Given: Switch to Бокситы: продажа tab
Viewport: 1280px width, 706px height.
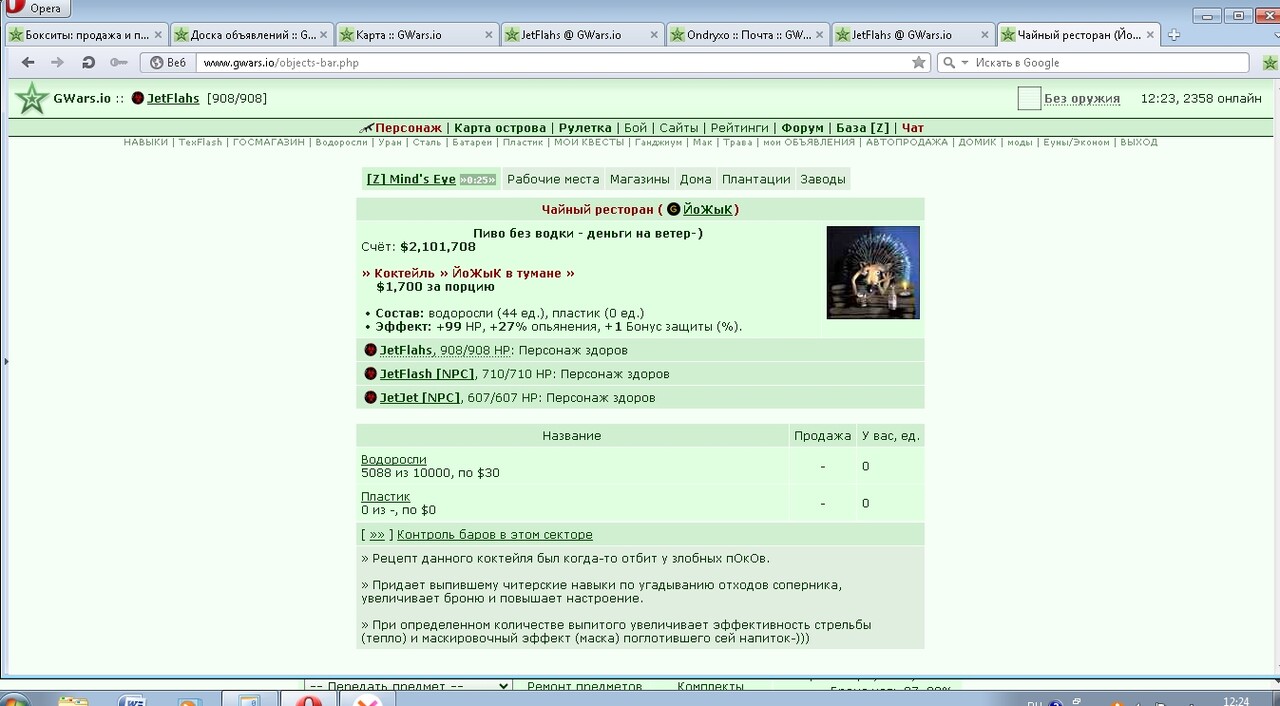Looking at the screenshot, I should (85, 35).
